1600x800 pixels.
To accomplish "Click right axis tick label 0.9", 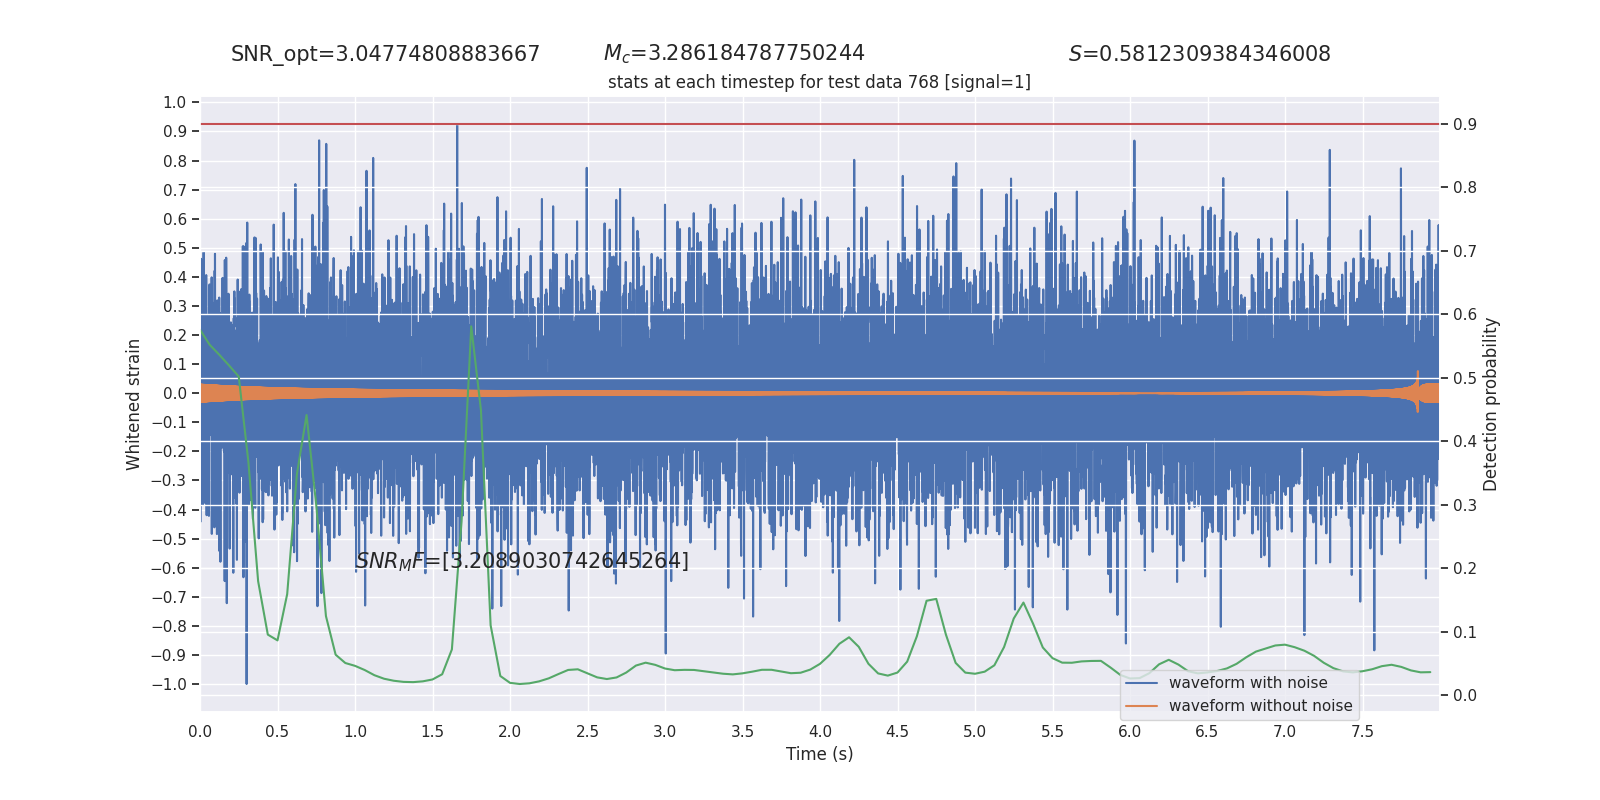I will pyautogui.click(x=1465, y=124).
